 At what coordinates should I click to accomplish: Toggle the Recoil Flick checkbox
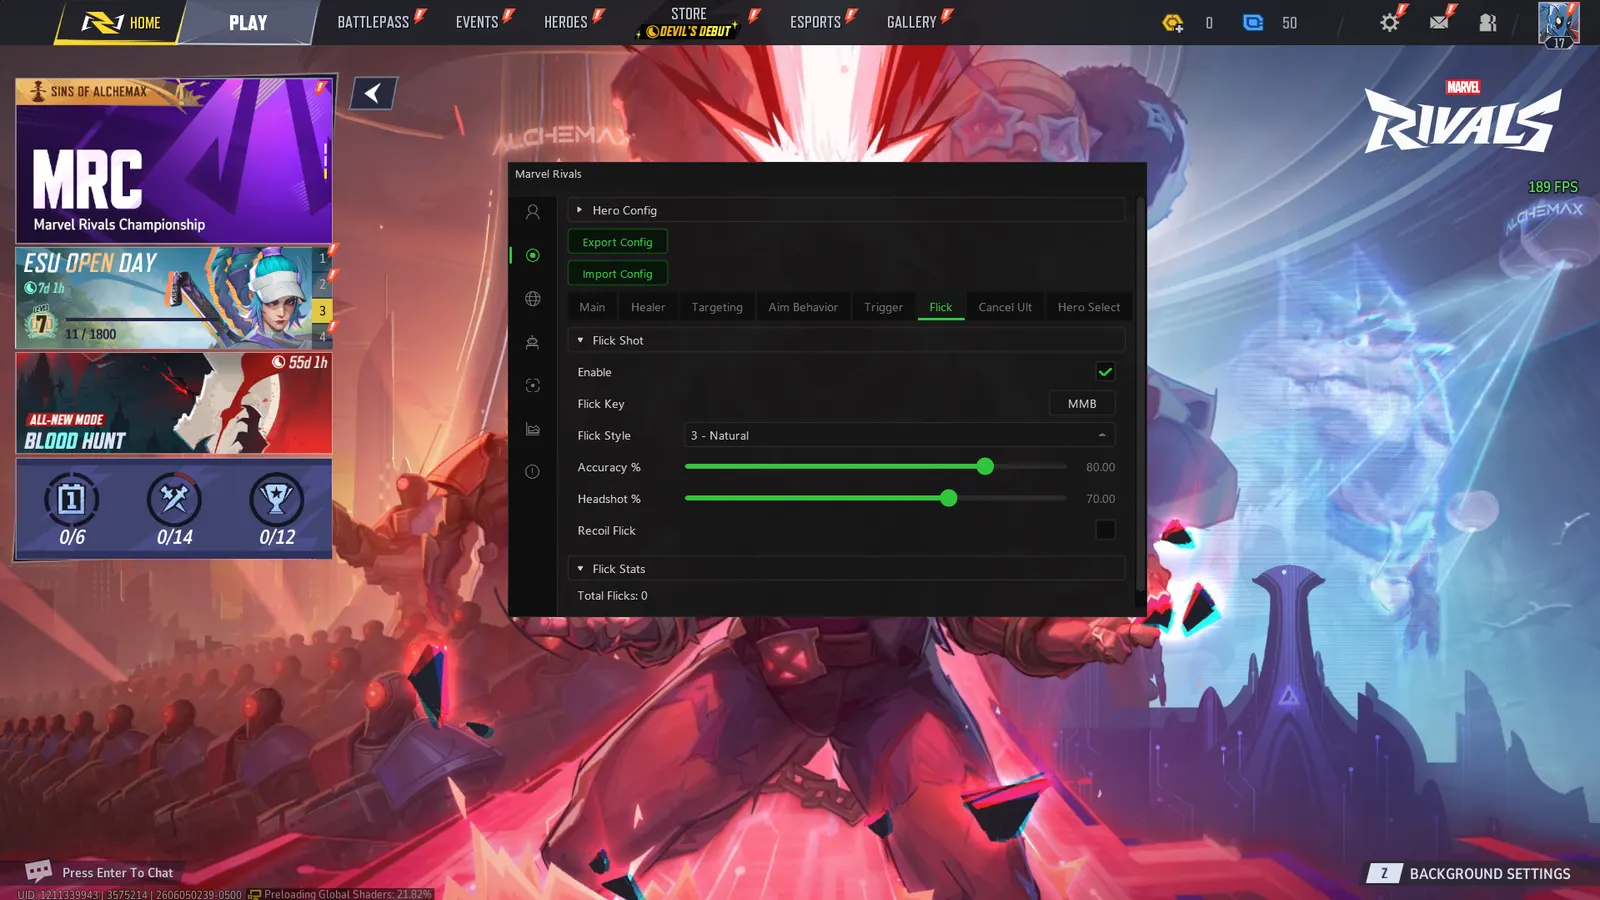[1105, 530]
